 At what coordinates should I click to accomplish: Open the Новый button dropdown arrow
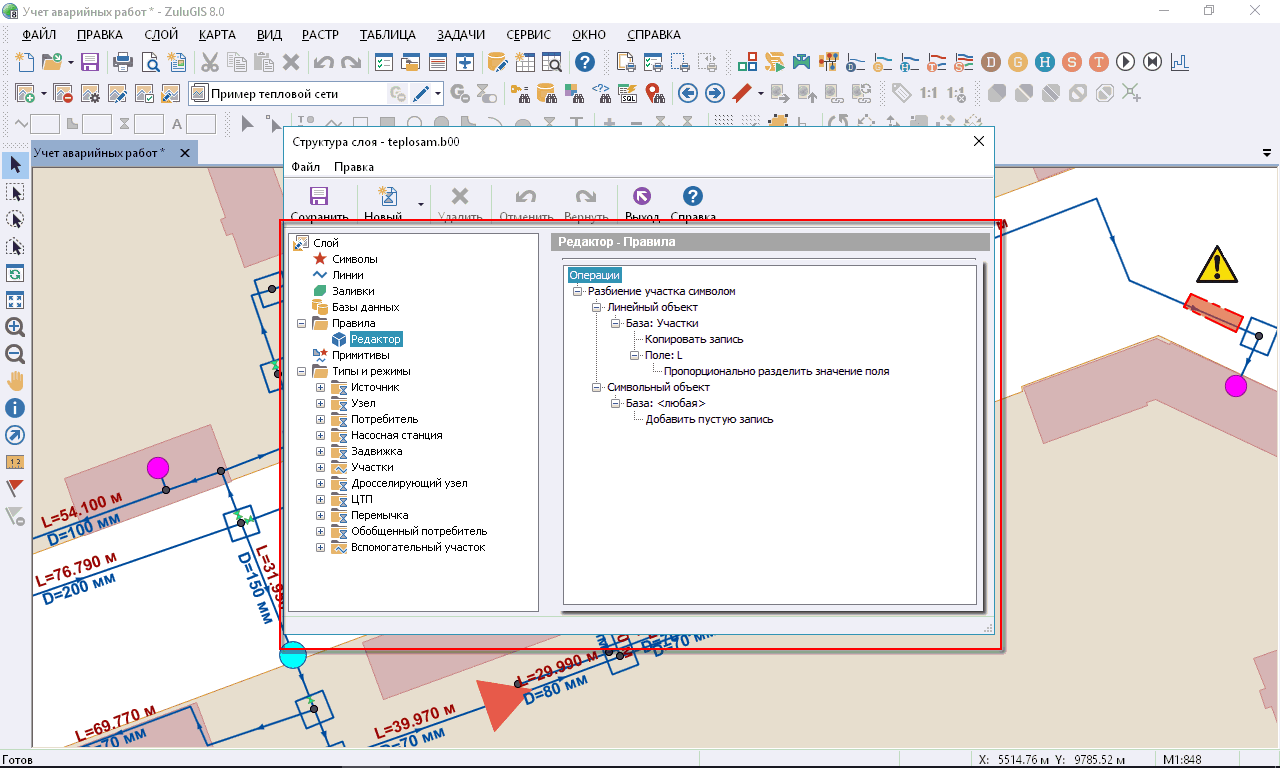420,203
